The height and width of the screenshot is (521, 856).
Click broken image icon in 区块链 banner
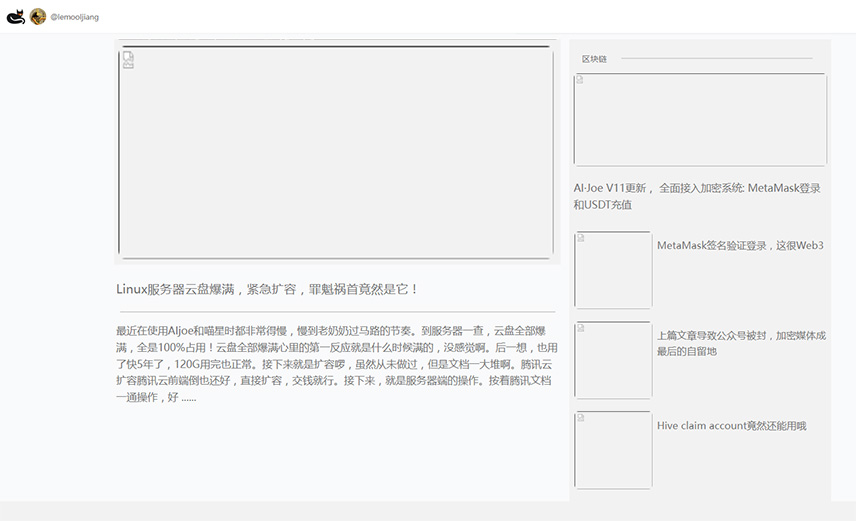pos(581,80)
